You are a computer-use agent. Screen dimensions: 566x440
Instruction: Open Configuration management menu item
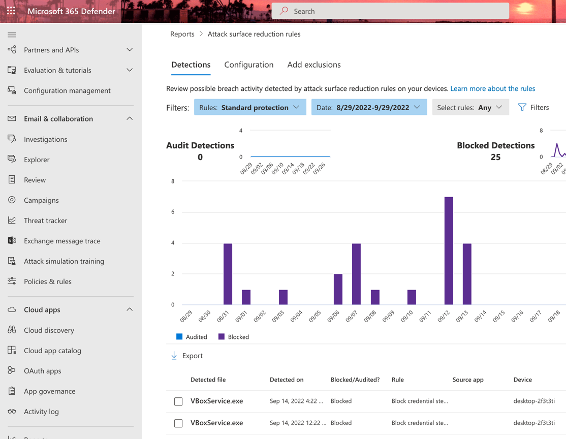(x=67, y=91)
